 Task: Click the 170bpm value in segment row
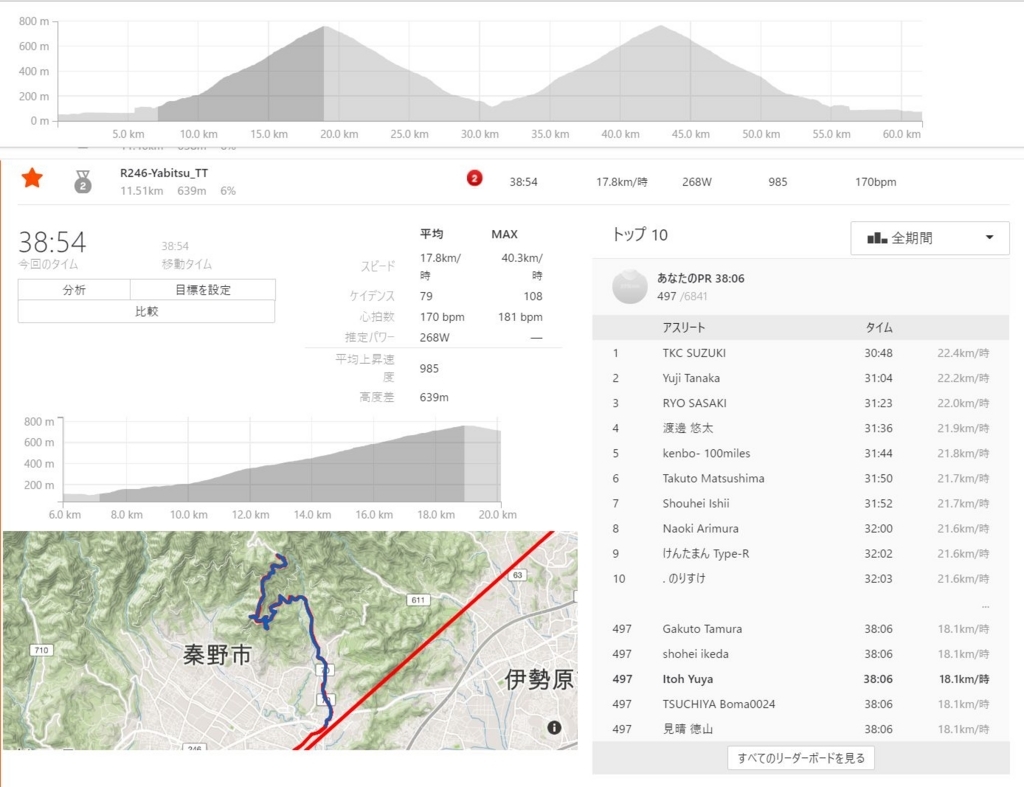coord(876,182)
